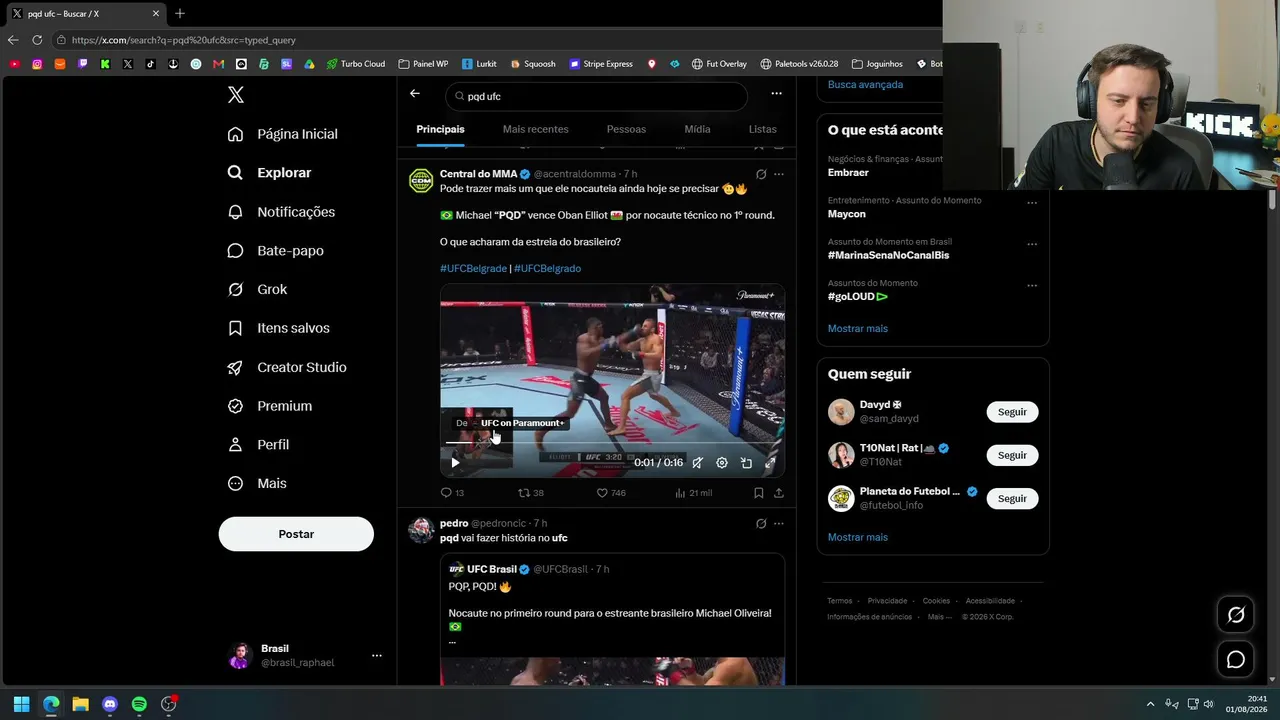1280x720 pixels.
Task: Follow T10Nat | Rat account
Action: click(x=1012, y=455)
